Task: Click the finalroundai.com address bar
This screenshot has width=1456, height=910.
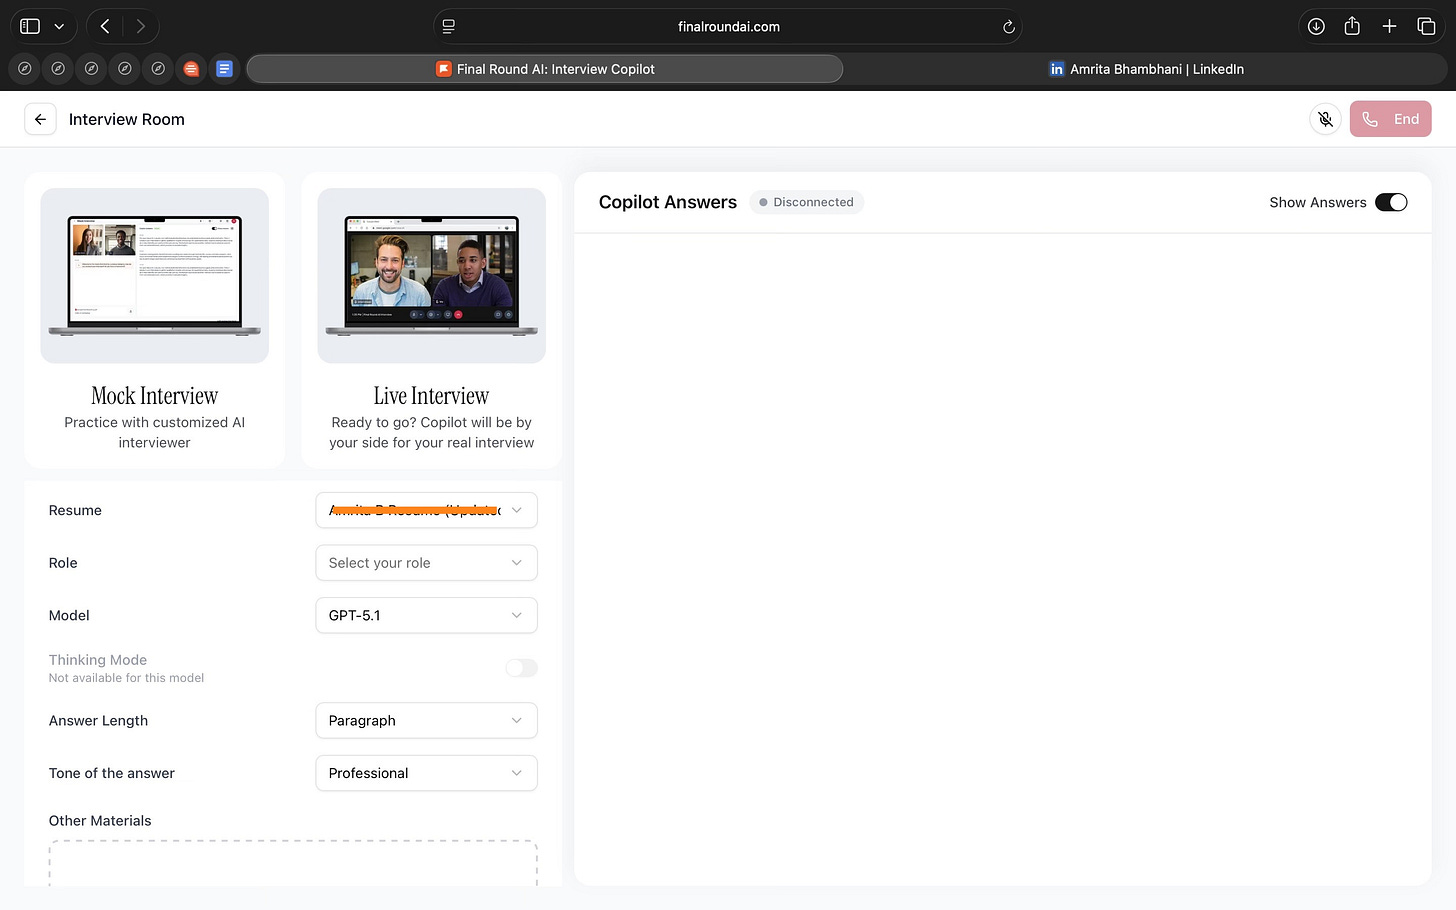Action: [728, 27]
